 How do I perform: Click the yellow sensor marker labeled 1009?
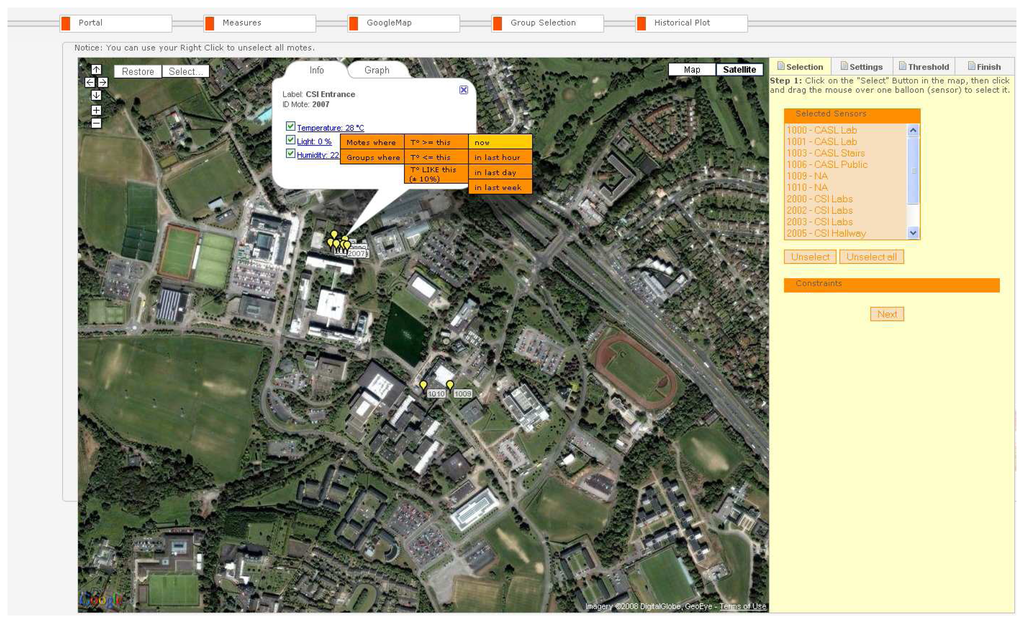tap(450, 385)
